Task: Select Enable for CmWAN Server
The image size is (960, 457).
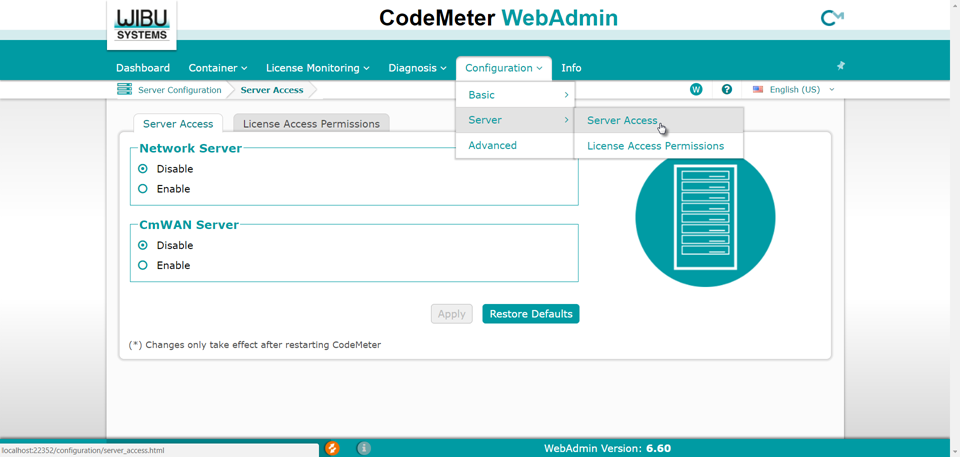Action: point(143,266)
